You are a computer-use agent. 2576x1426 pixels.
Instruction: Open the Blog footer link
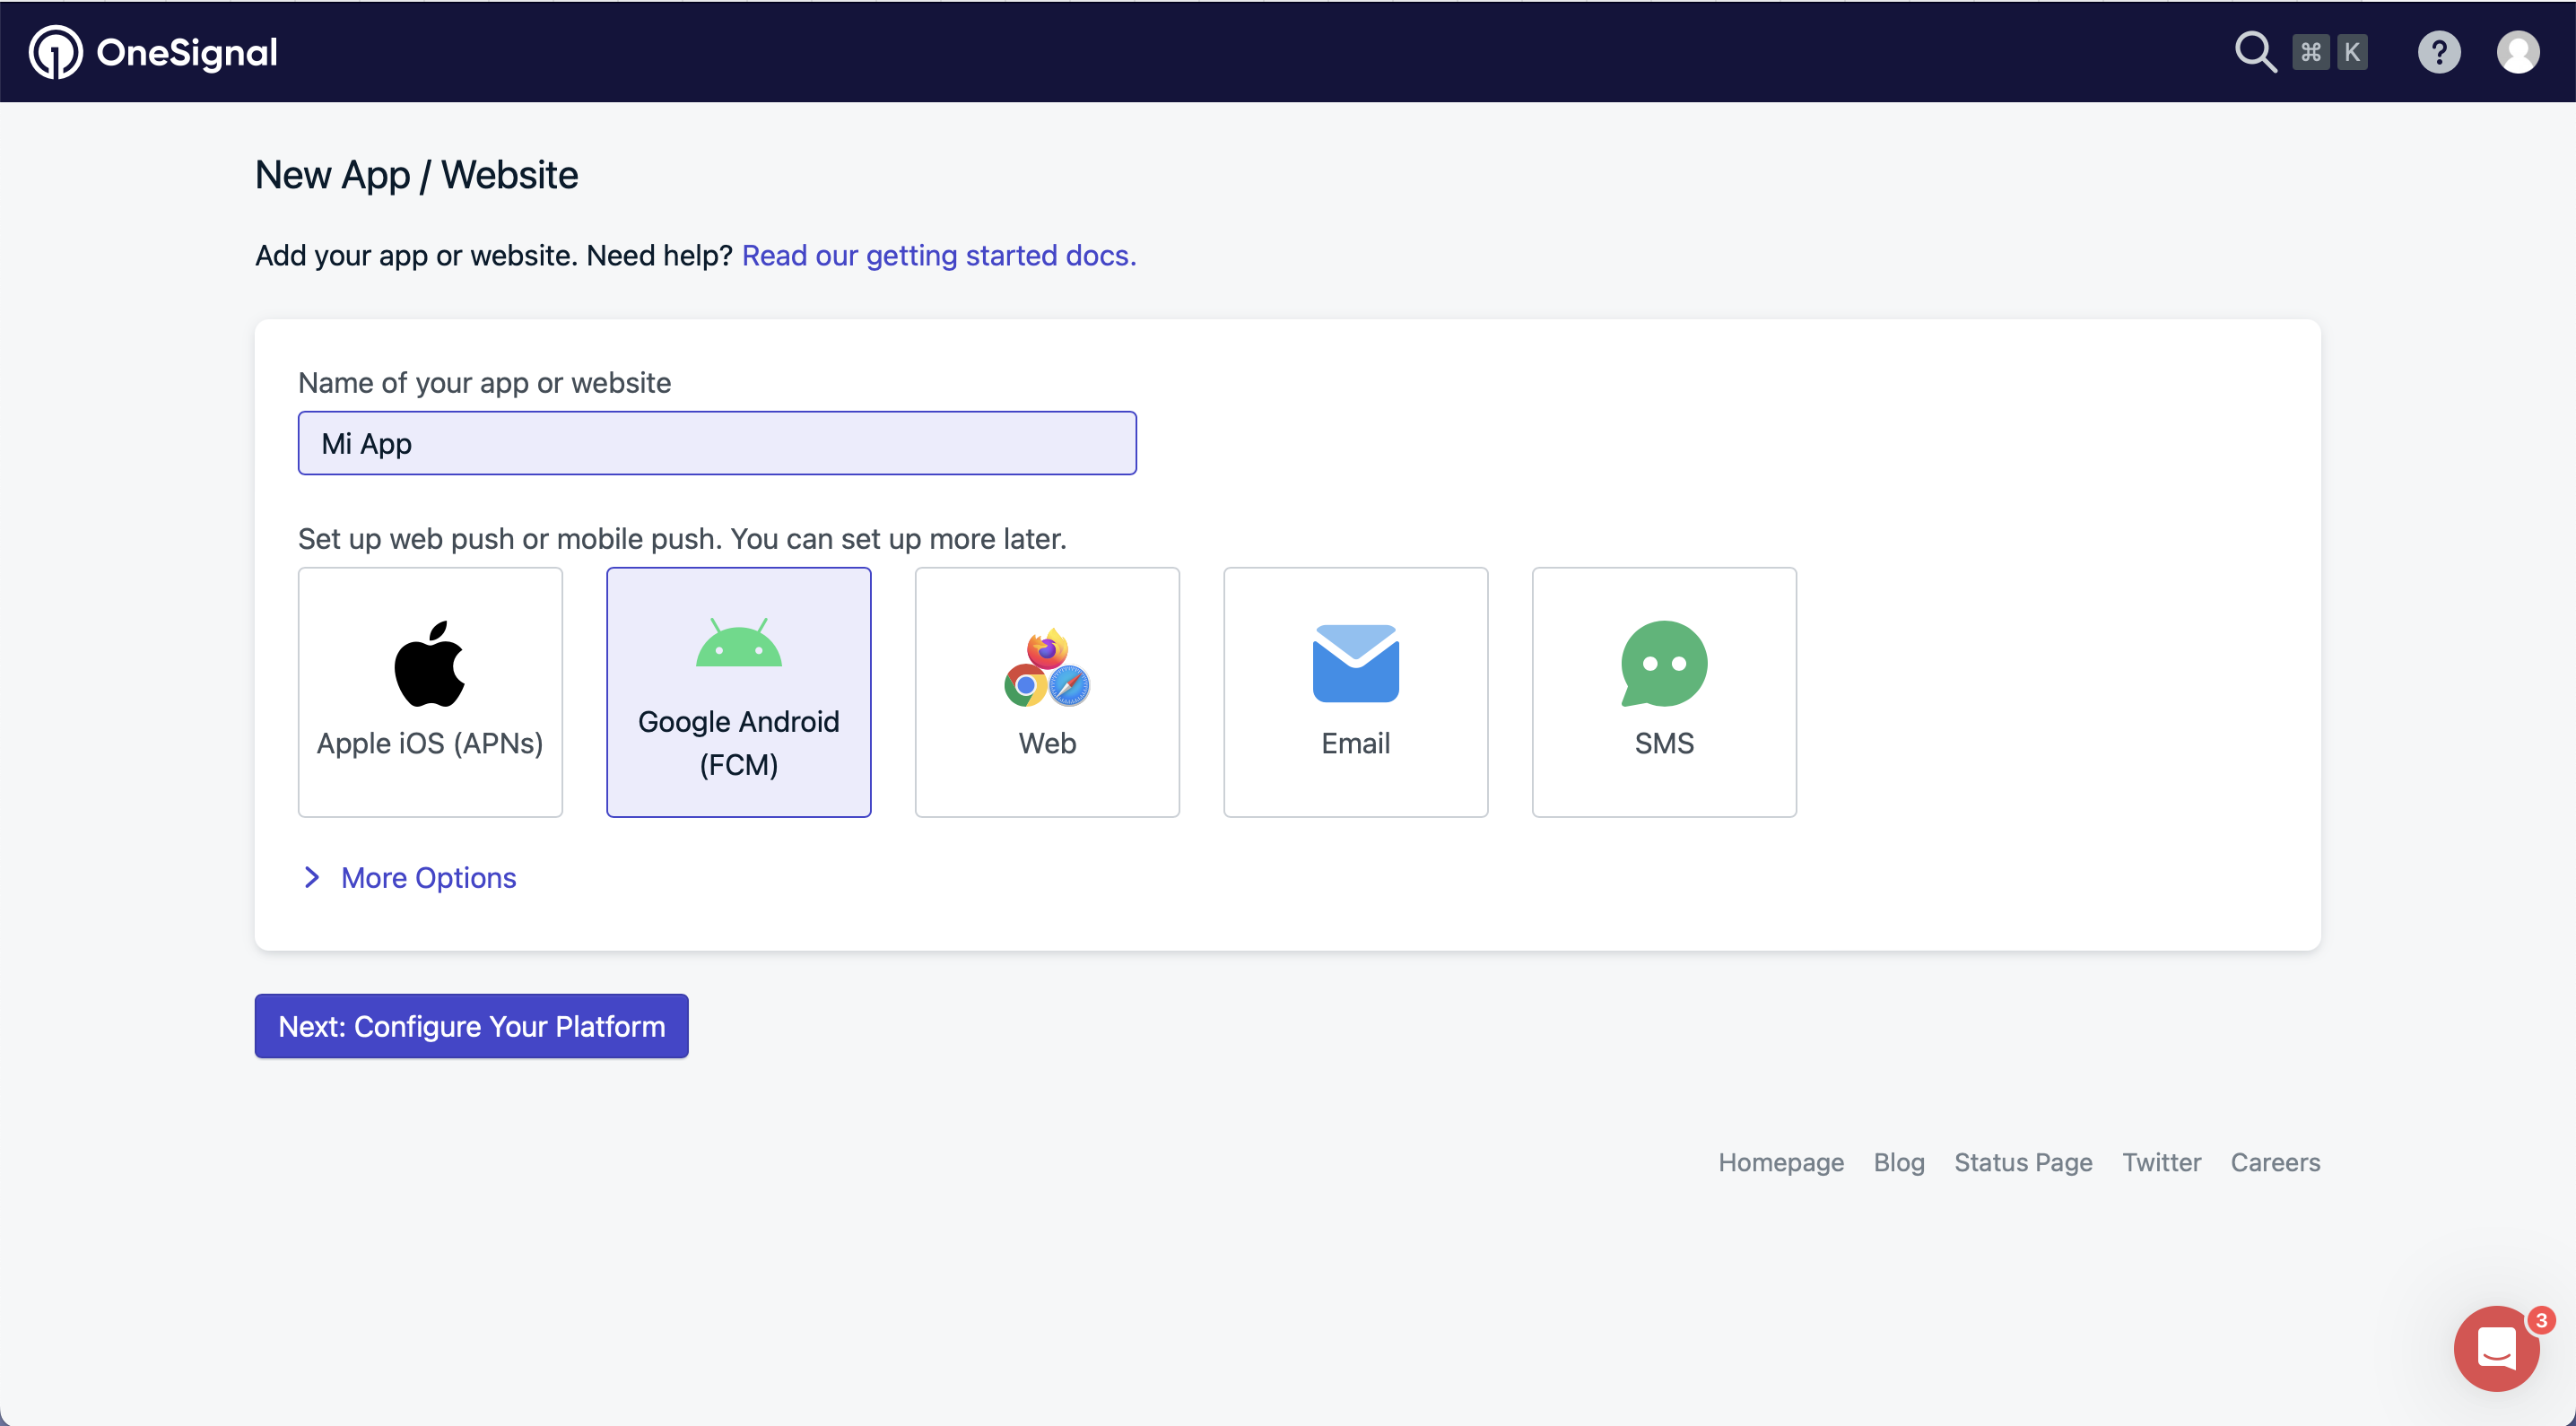(1899, 1162)
